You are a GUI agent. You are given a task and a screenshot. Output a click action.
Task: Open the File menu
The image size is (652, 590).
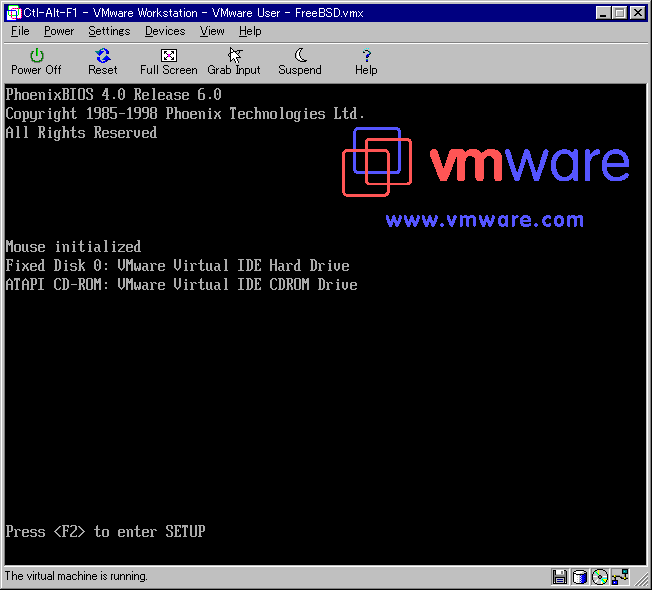[x=20, y=31]
